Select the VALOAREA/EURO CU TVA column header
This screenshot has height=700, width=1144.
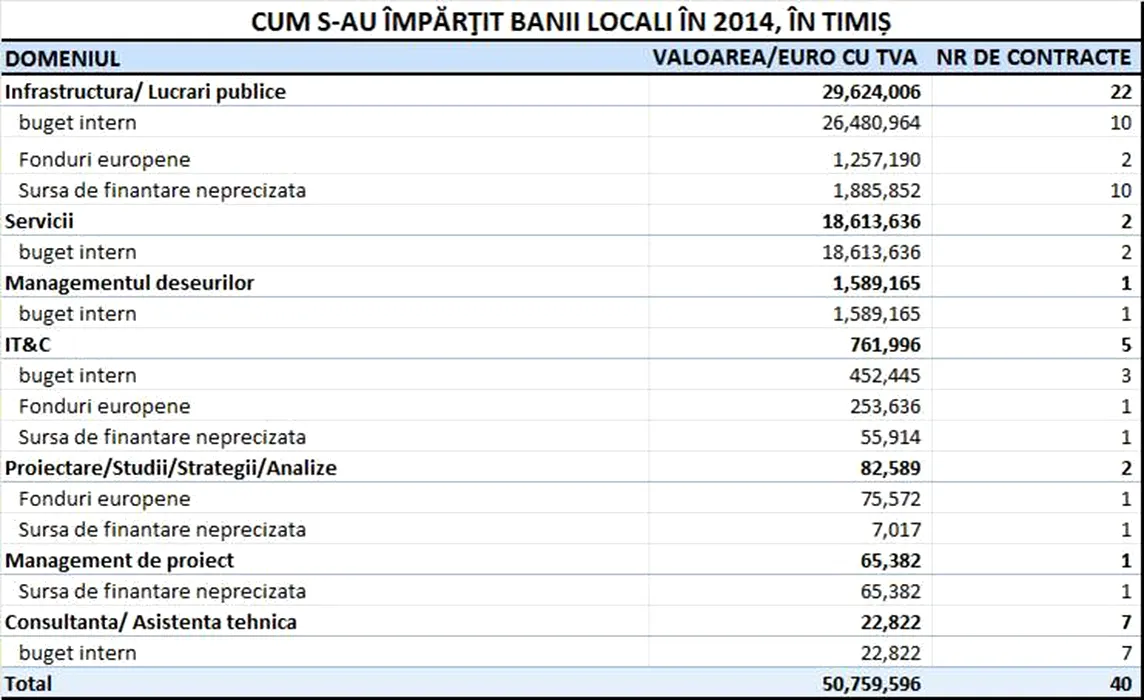786,57
